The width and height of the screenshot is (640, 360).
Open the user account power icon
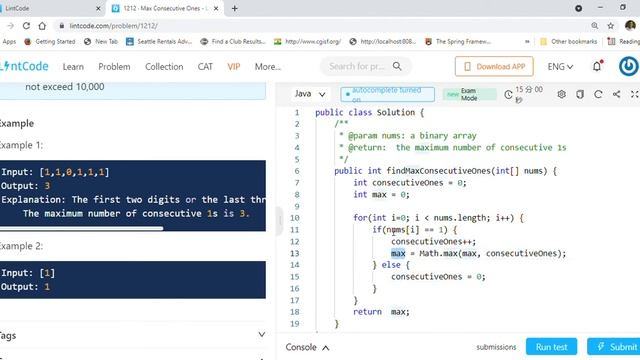[629, 66]
